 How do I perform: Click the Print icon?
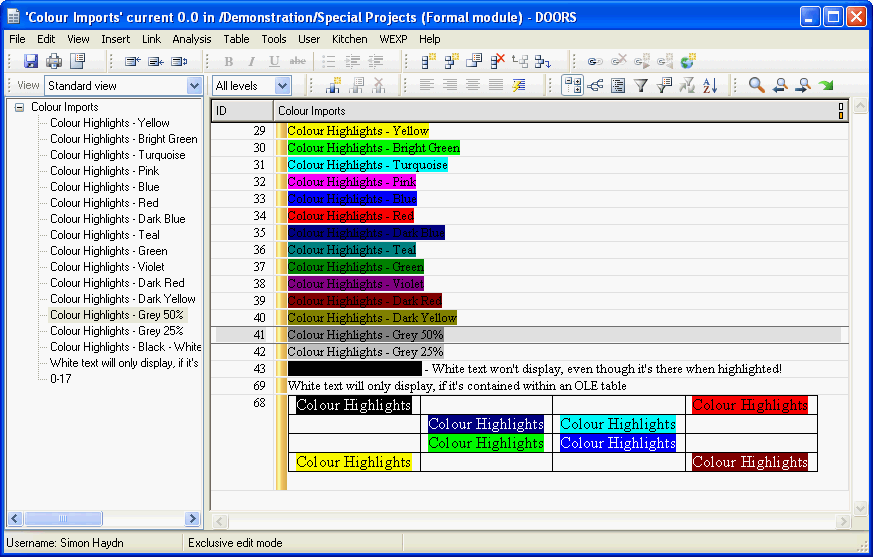(54, 61)
